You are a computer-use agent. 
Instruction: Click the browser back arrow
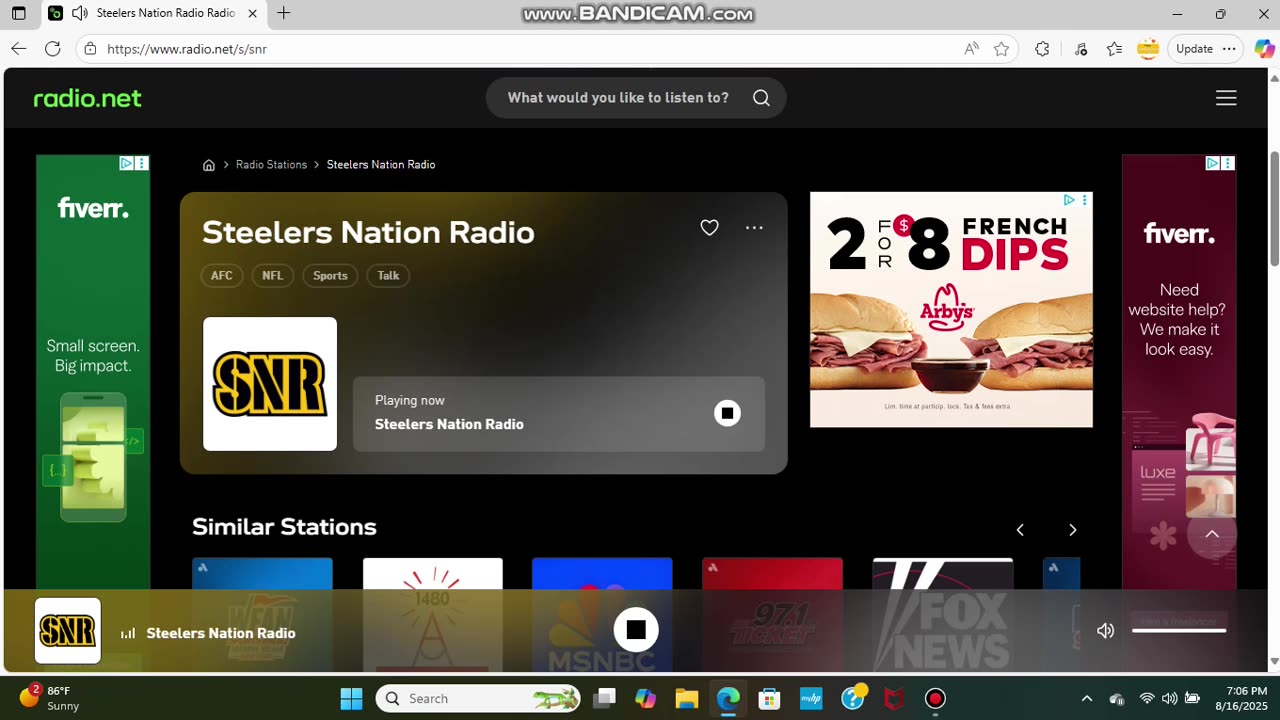[19, 48]
